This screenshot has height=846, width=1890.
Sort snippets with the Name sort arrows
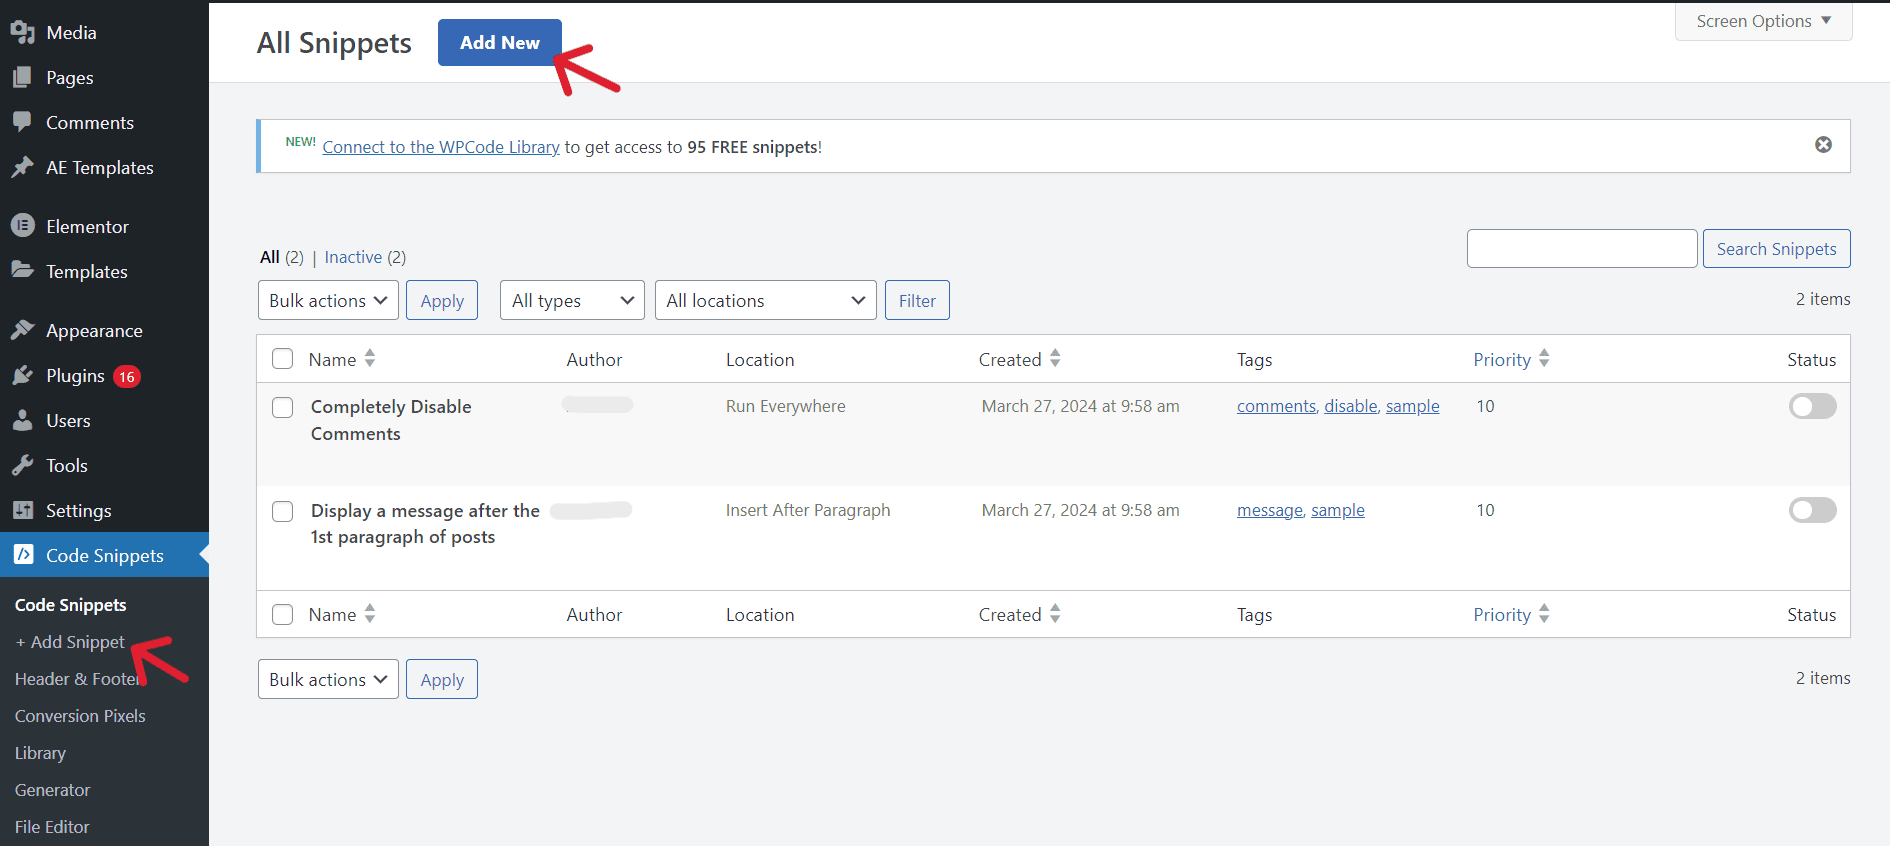tap(370, 358)
